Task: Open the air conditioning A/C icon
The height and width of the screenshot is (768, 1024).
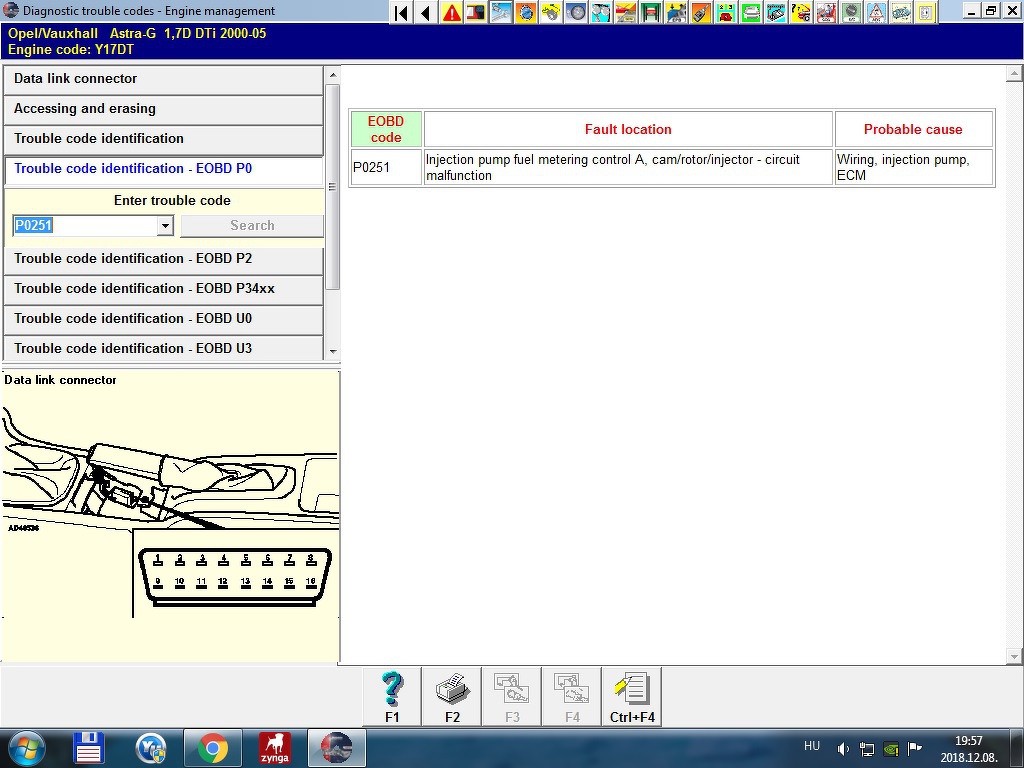Action: pyautogui.click(x=851, y=12)
